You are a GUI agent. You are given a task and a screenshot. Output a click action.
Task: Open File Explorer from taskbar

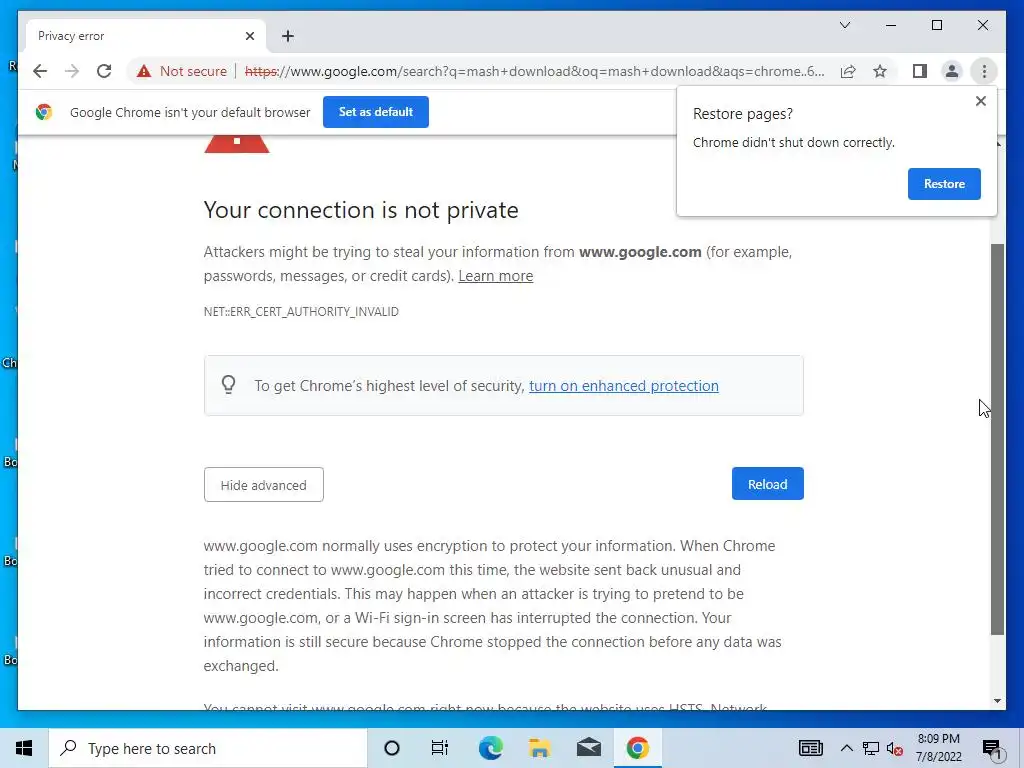point(539,748)
